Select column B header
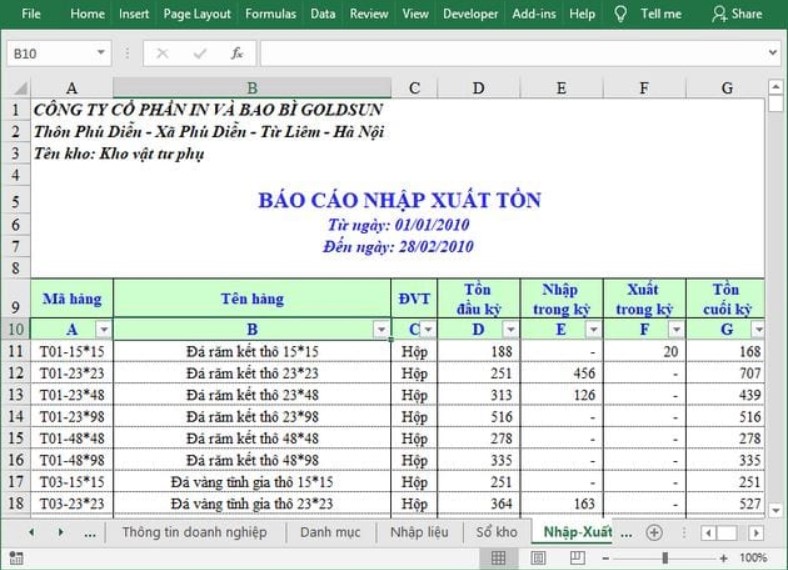Screen dimensions: 788x570 coord(252,88)
